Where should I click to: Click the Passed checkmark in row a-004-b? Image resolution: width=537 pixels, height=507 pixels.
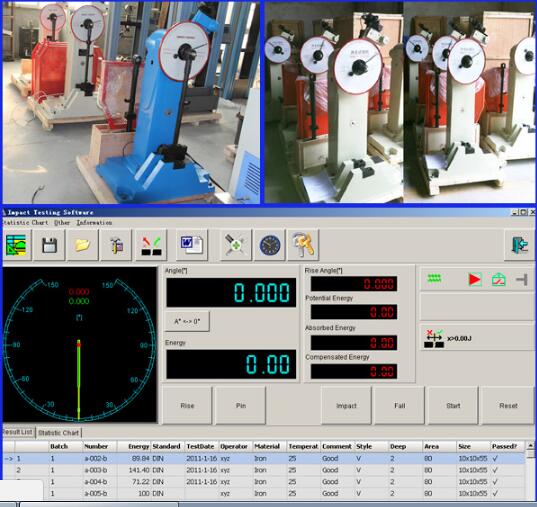pyautogui.click(x=495, y=482)
